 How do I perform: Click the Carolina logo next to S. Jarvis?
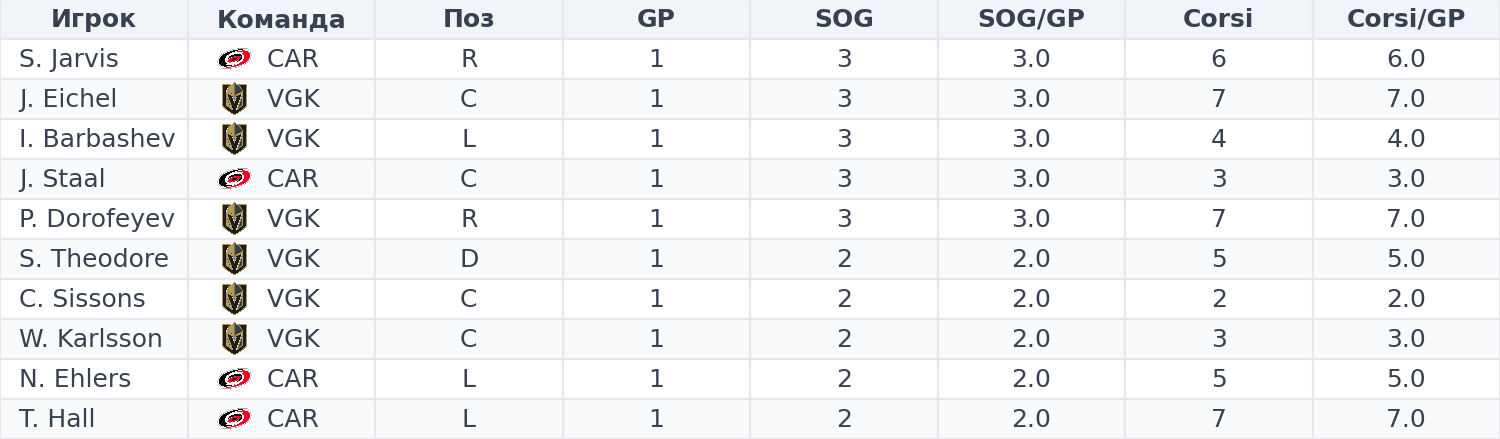tap(234, 59)
